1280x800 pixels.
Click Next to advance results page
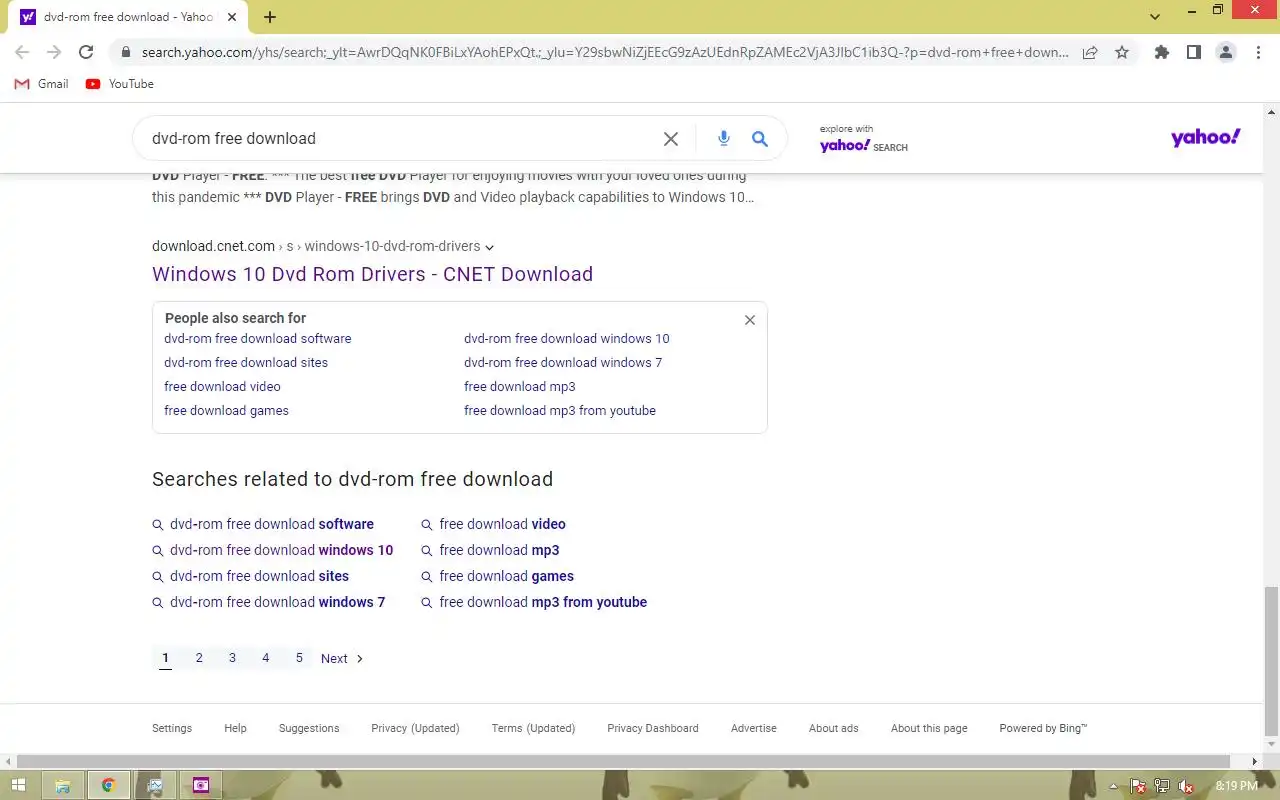coord(342,659)
